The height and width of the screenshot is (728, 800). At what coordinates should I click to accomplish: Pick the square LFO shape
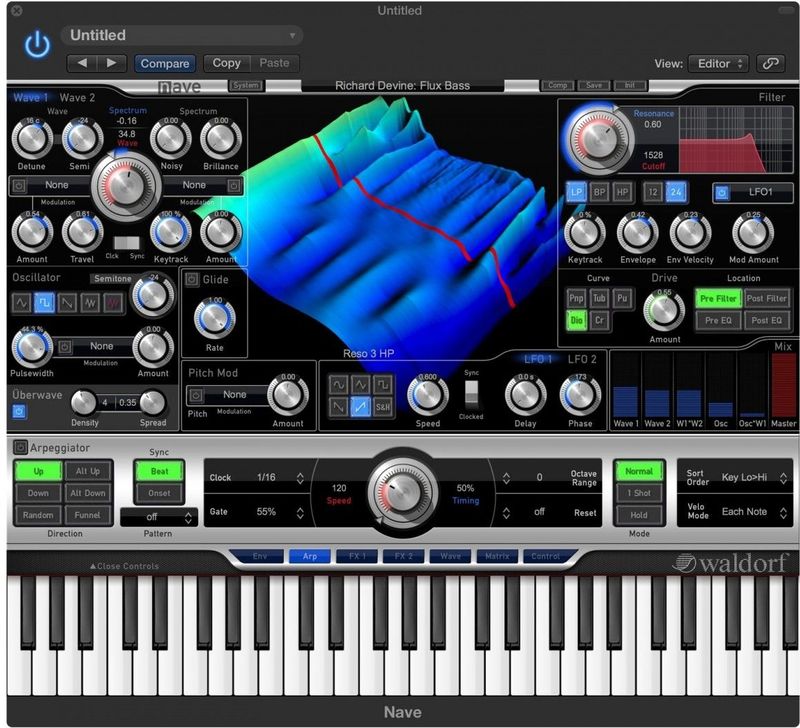(x=383, y=385)
